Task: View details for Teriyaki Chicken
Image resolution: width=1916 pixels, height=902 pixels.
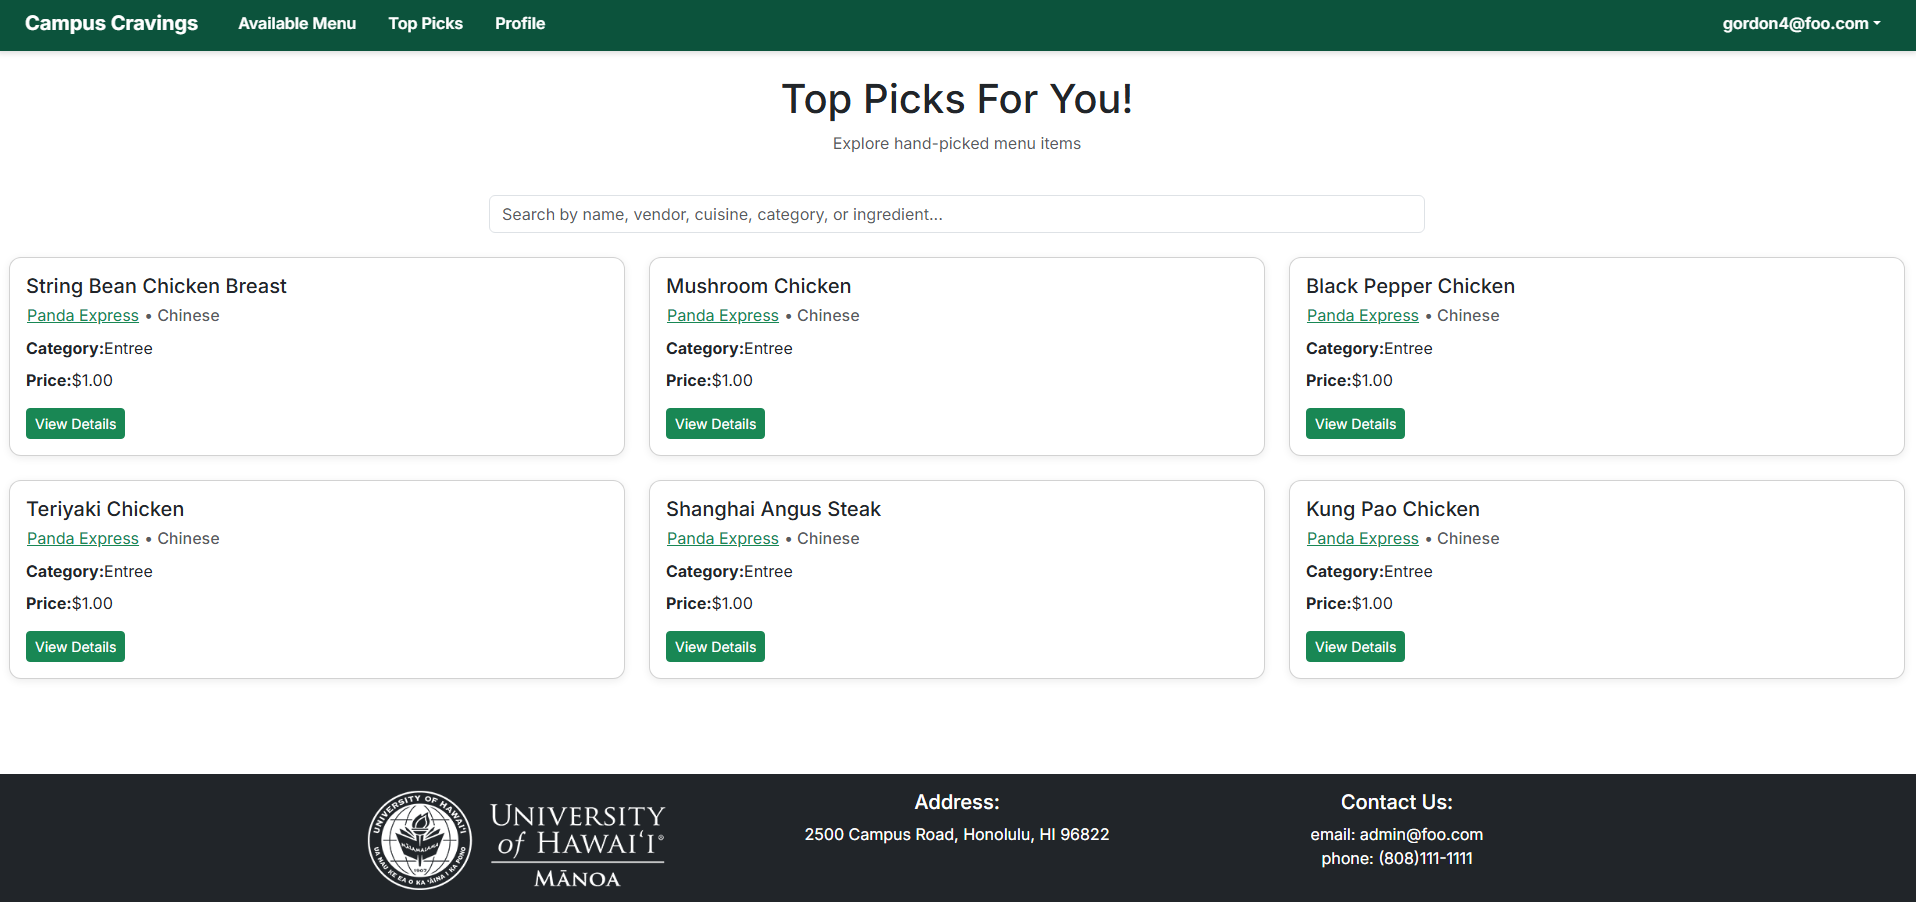Action: tap(75, 647)
